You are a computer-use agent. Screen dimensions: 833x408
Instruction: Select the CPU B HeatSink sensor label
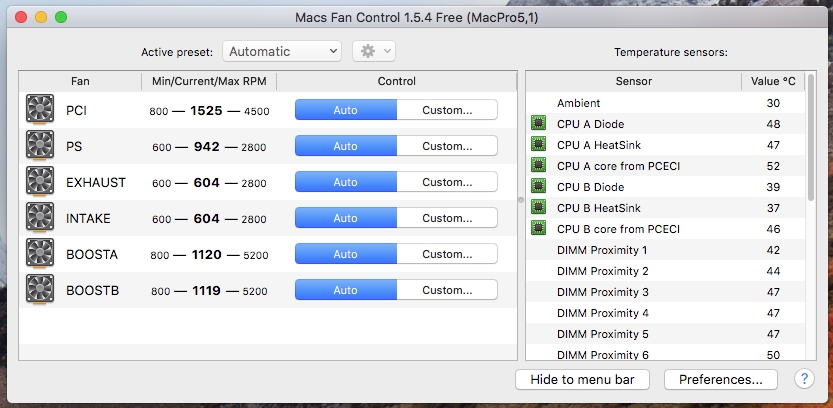coord(599,208)
